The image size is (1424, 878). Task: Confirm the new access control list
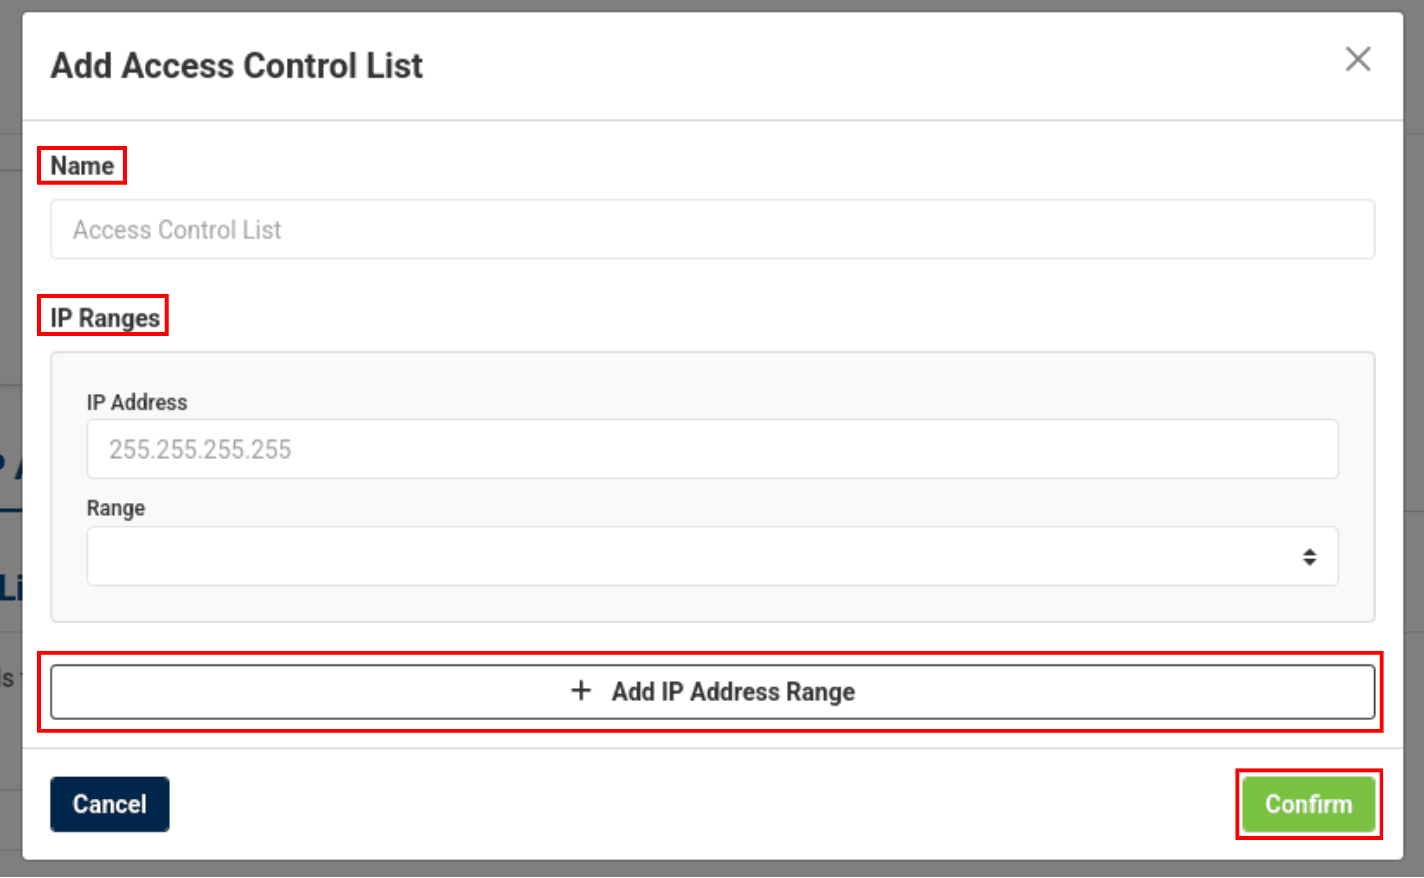(1308, 804)
